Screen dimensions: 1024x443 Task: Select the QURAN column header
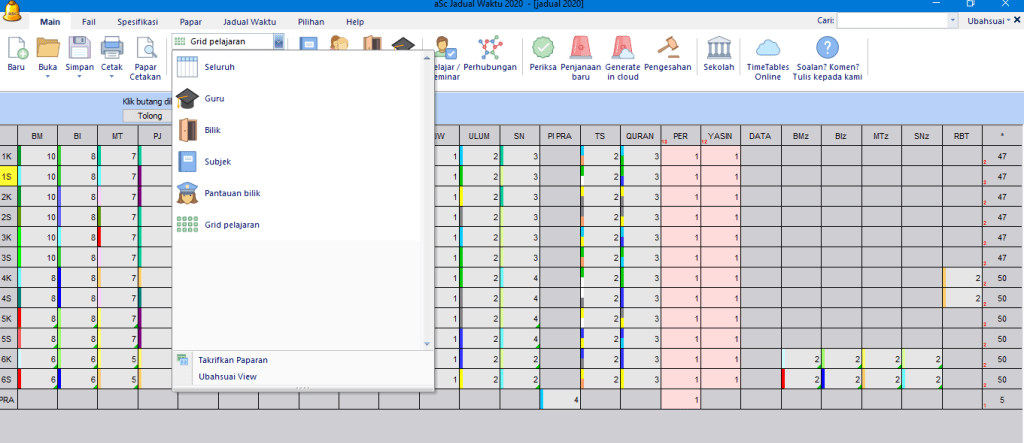click(641, 136)
